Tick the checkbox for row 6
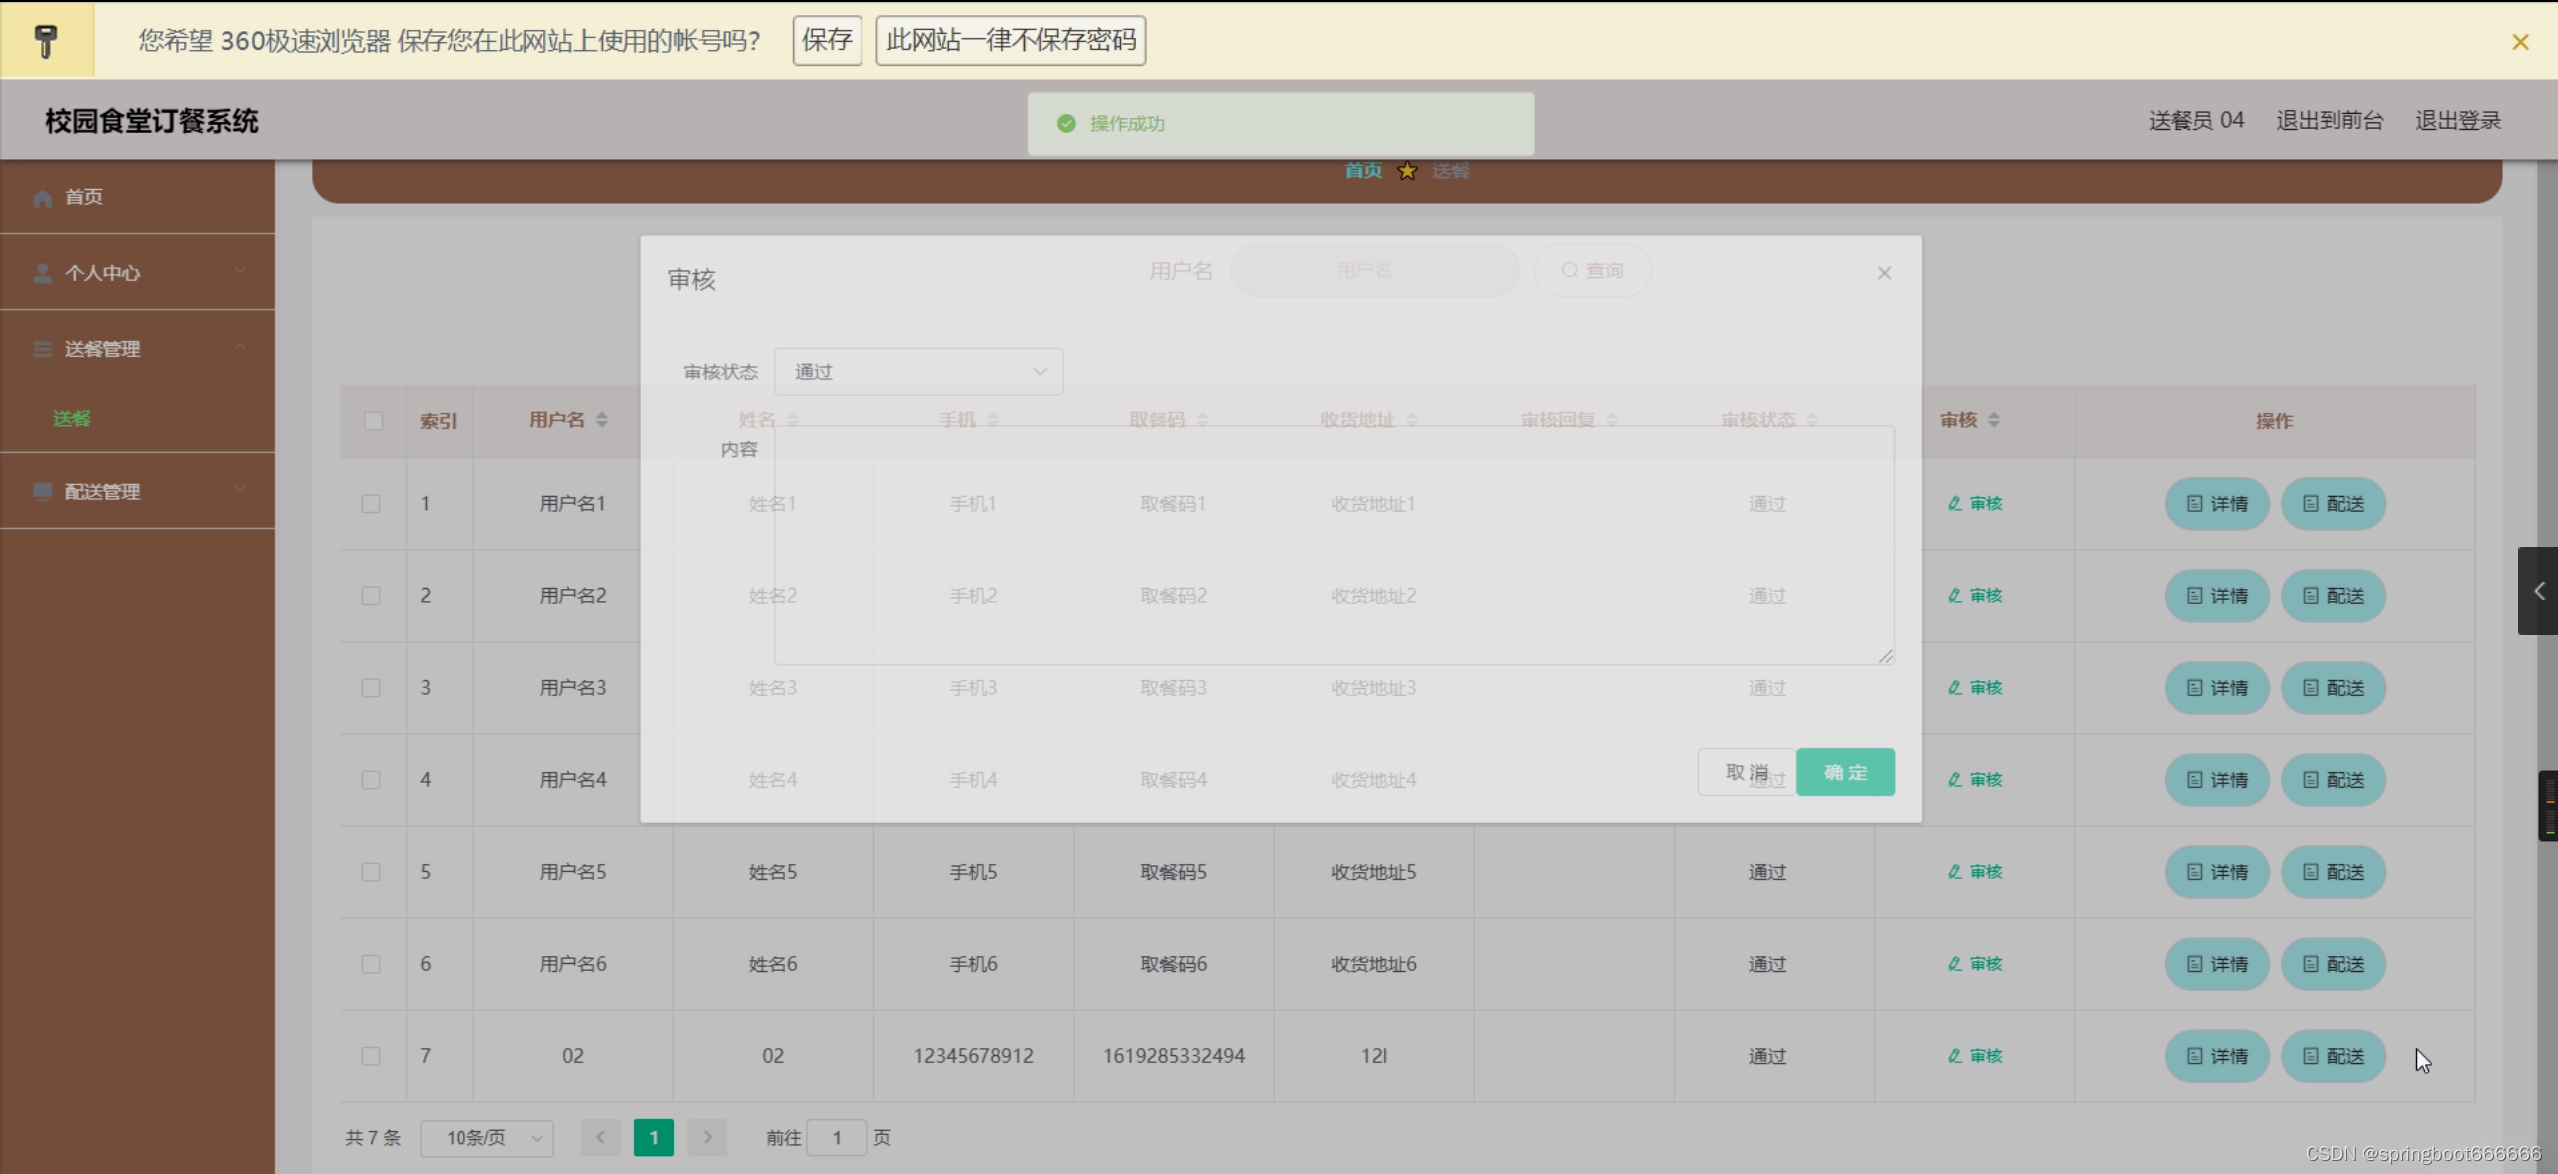This screenshot has height=1174, width=2558. coord(371,964)
